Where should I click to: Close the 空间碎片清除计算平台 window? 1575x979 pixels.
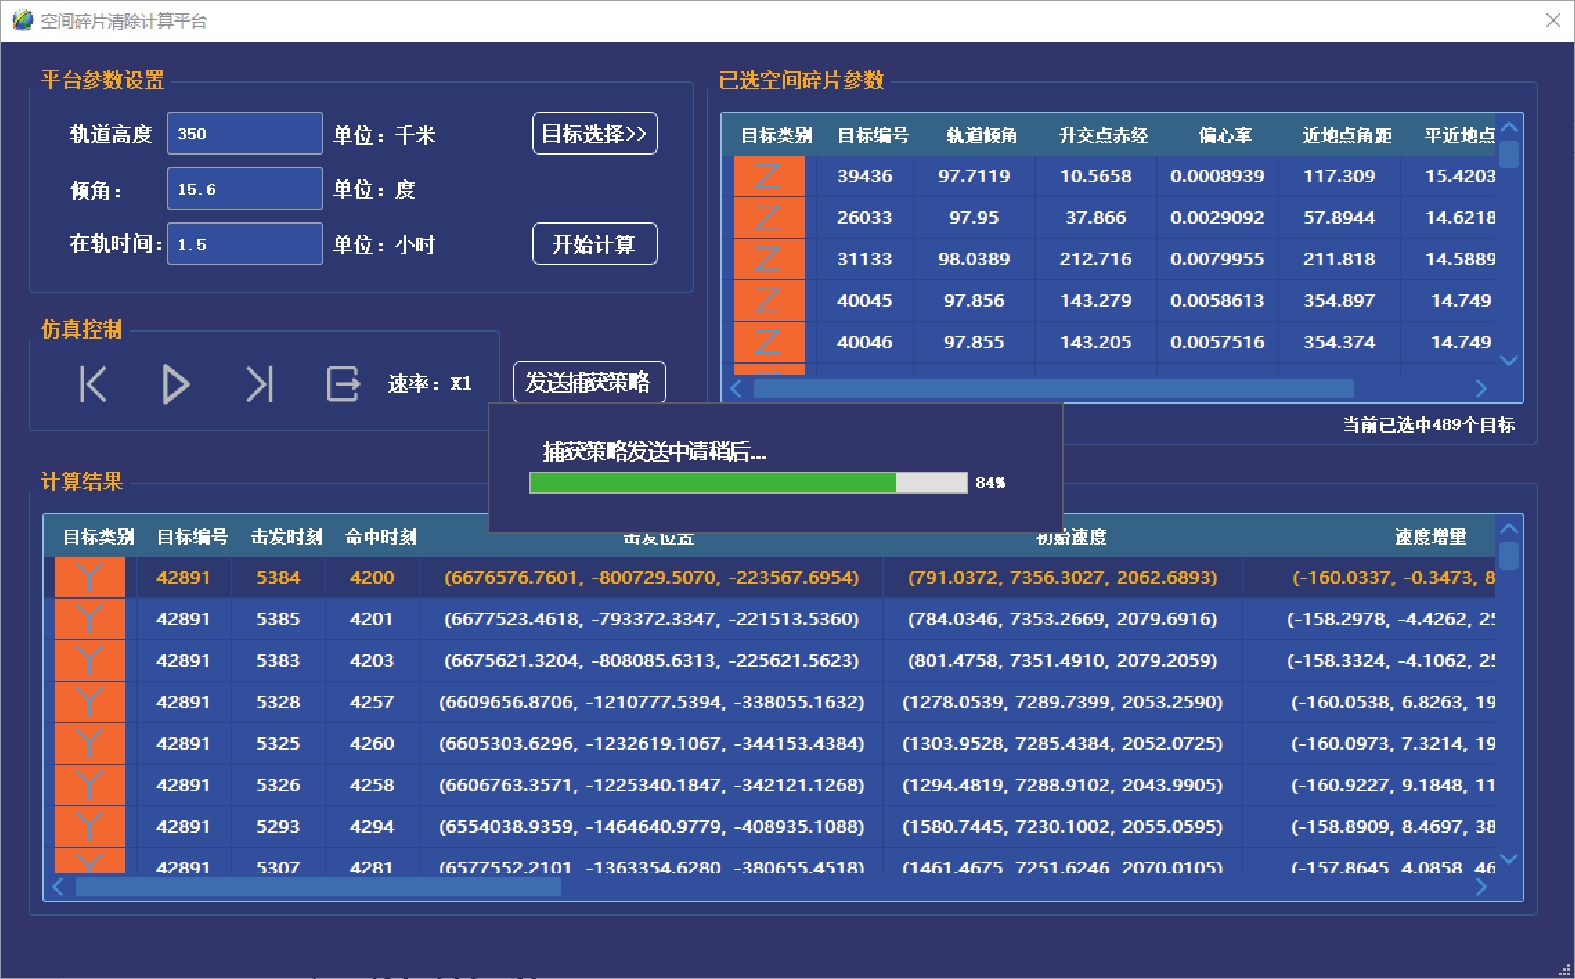coord(1552,20)
